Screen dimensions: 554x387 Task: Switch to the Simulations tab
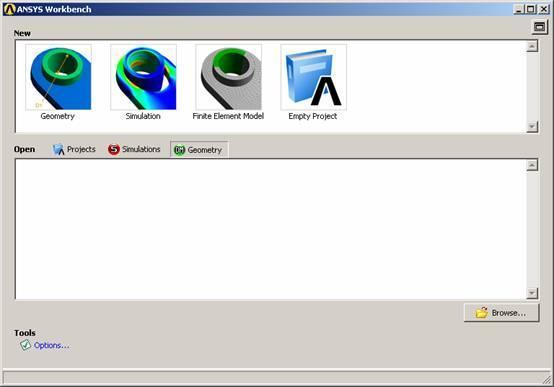click(x=134, y=149)
